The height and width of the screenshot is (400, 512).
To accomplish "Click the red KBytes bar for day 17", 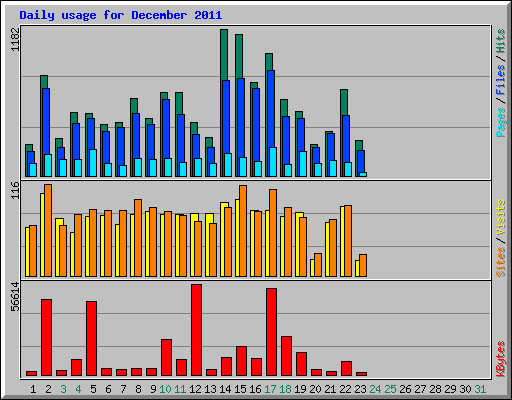I will tap(271, 332).
